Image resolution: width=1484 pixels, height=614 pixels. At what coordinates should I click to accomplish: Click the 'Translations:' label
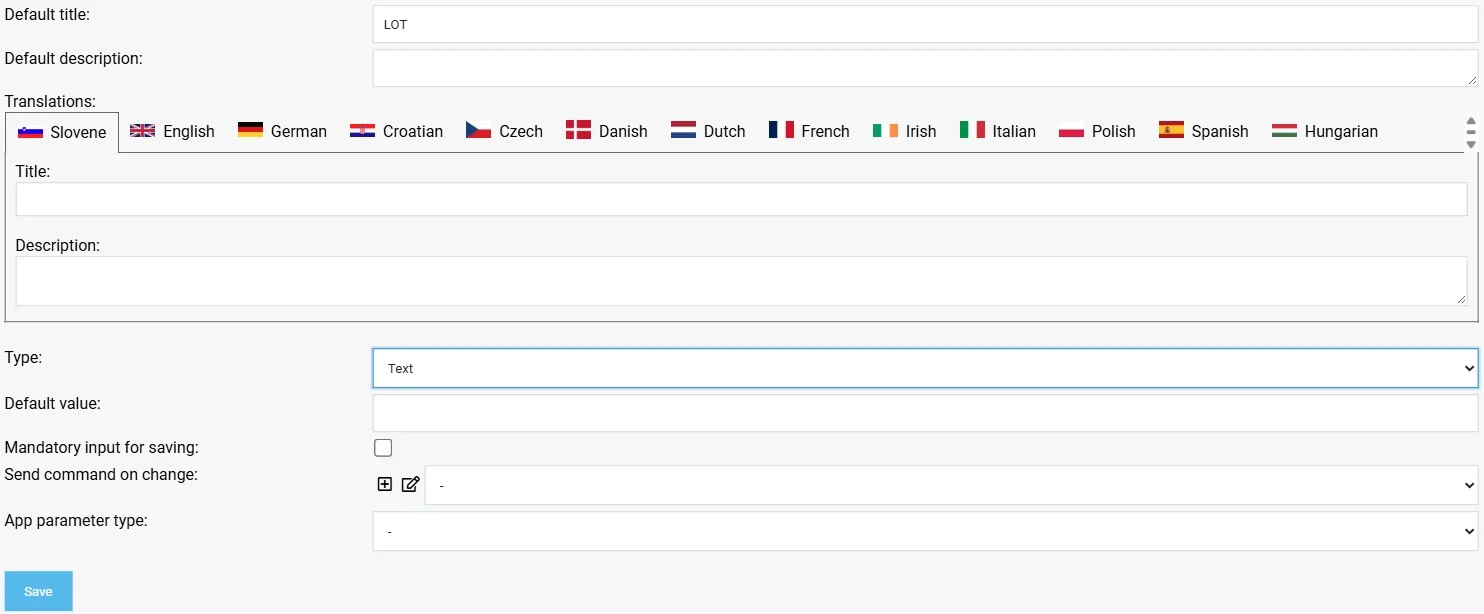pos(50,101)
